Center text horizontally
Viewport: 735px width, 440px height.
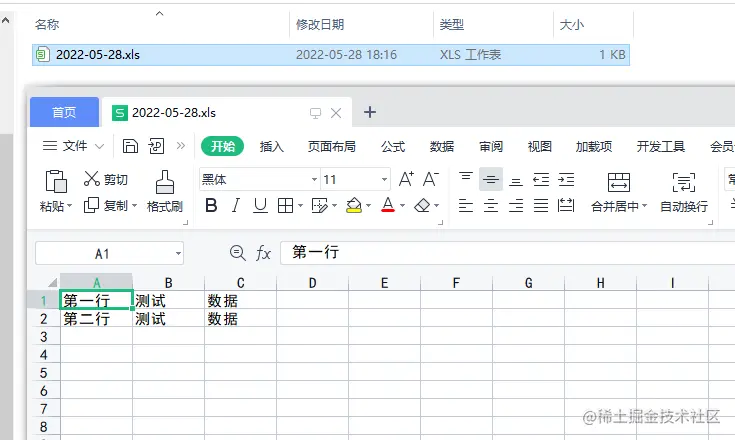491,205
